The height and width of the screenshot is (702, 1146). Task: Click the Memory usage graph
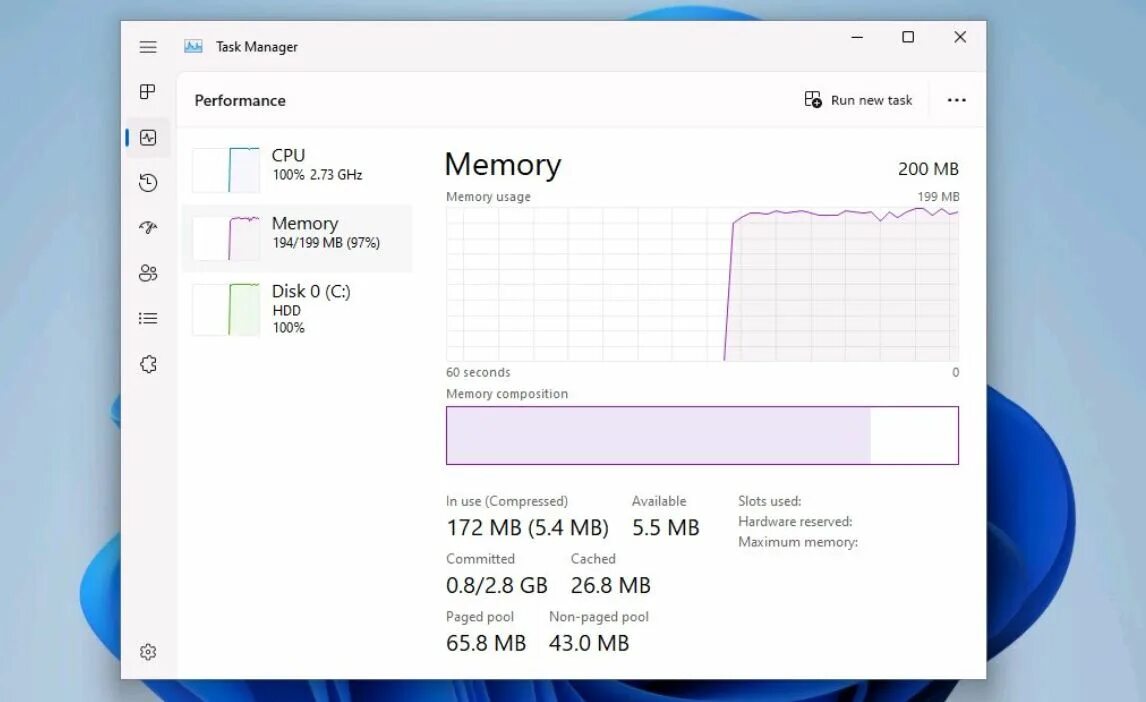[x=702, y=284]
